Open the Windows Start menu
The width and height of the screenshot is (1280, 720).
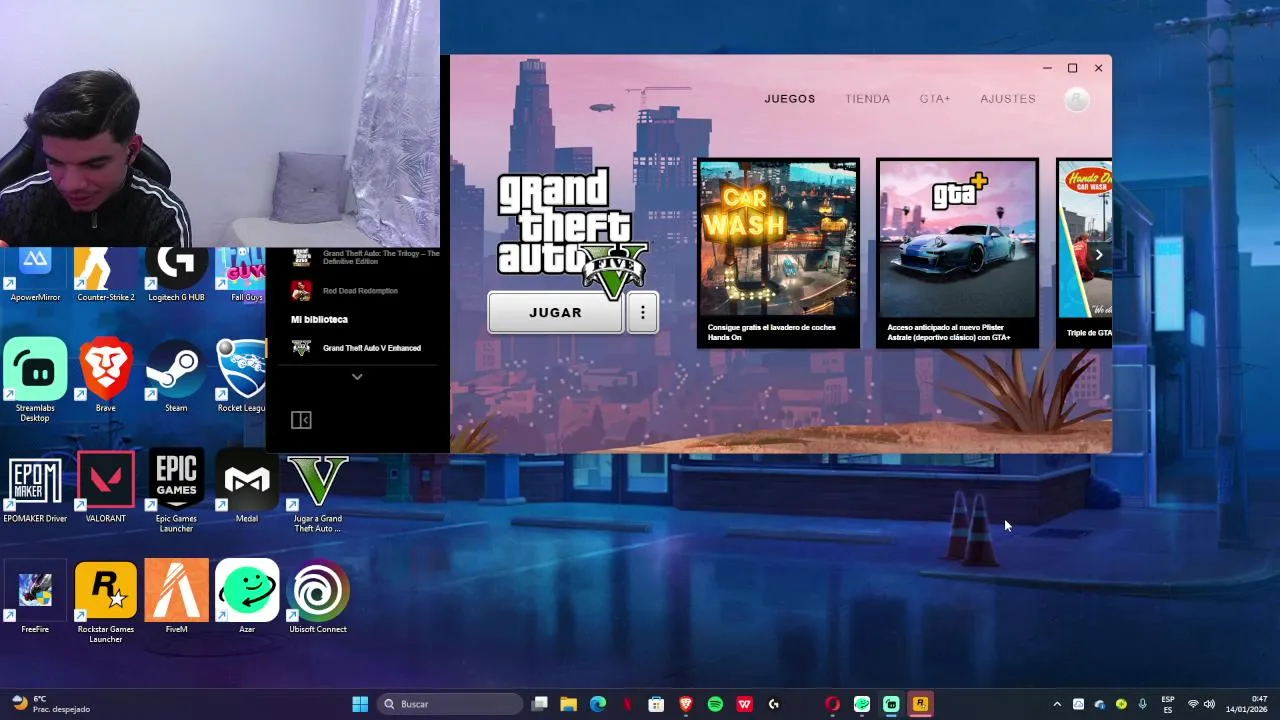click(360, 704)
